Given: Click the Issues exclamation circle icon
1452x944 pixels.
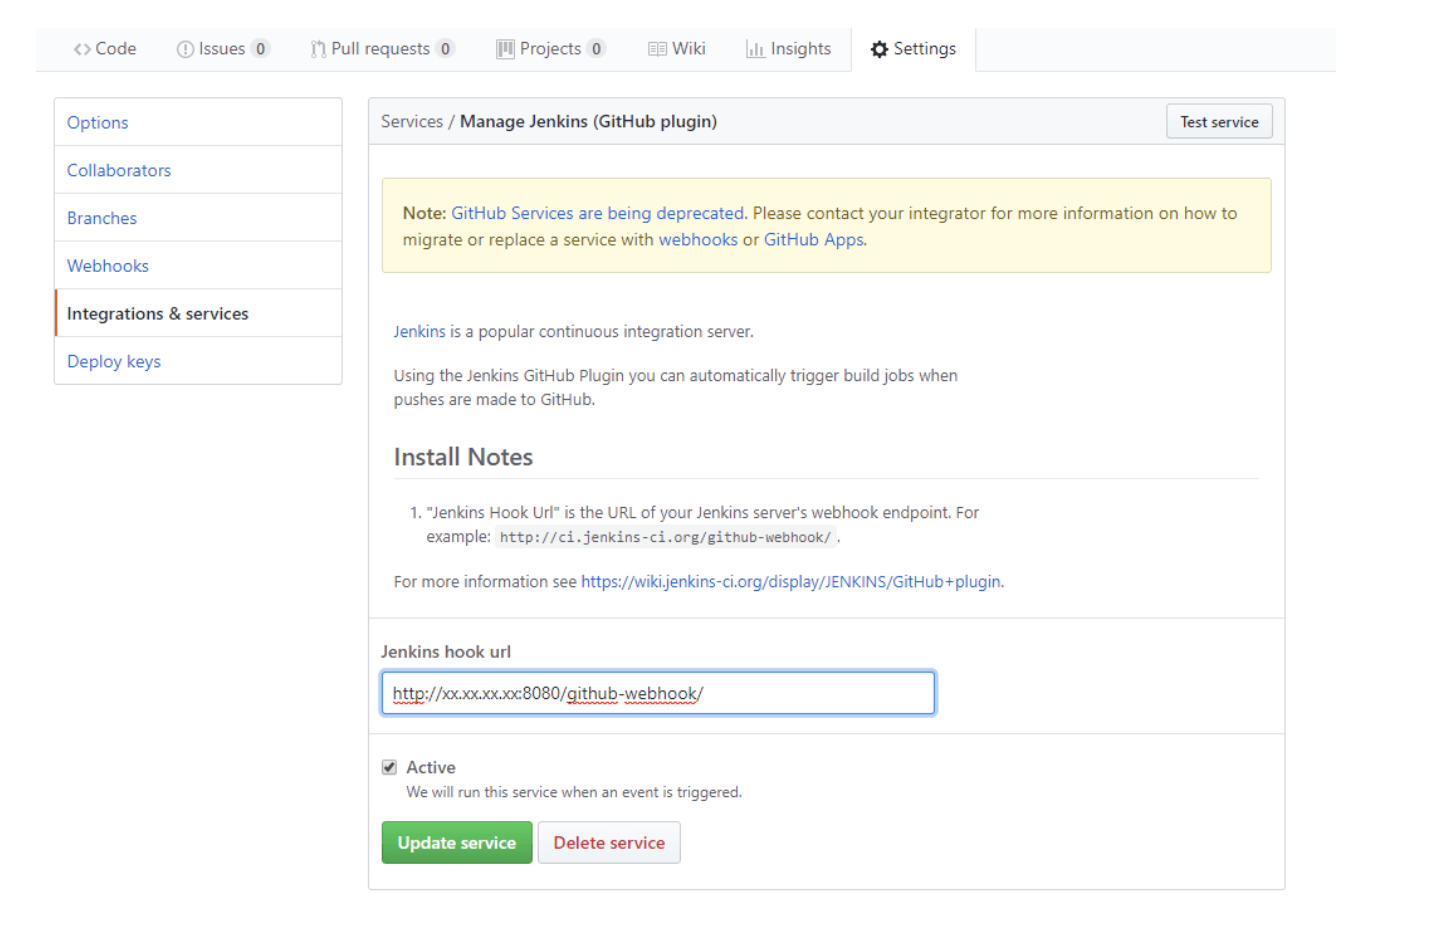Looking at the screenshot, I should [x=185, y=49].
